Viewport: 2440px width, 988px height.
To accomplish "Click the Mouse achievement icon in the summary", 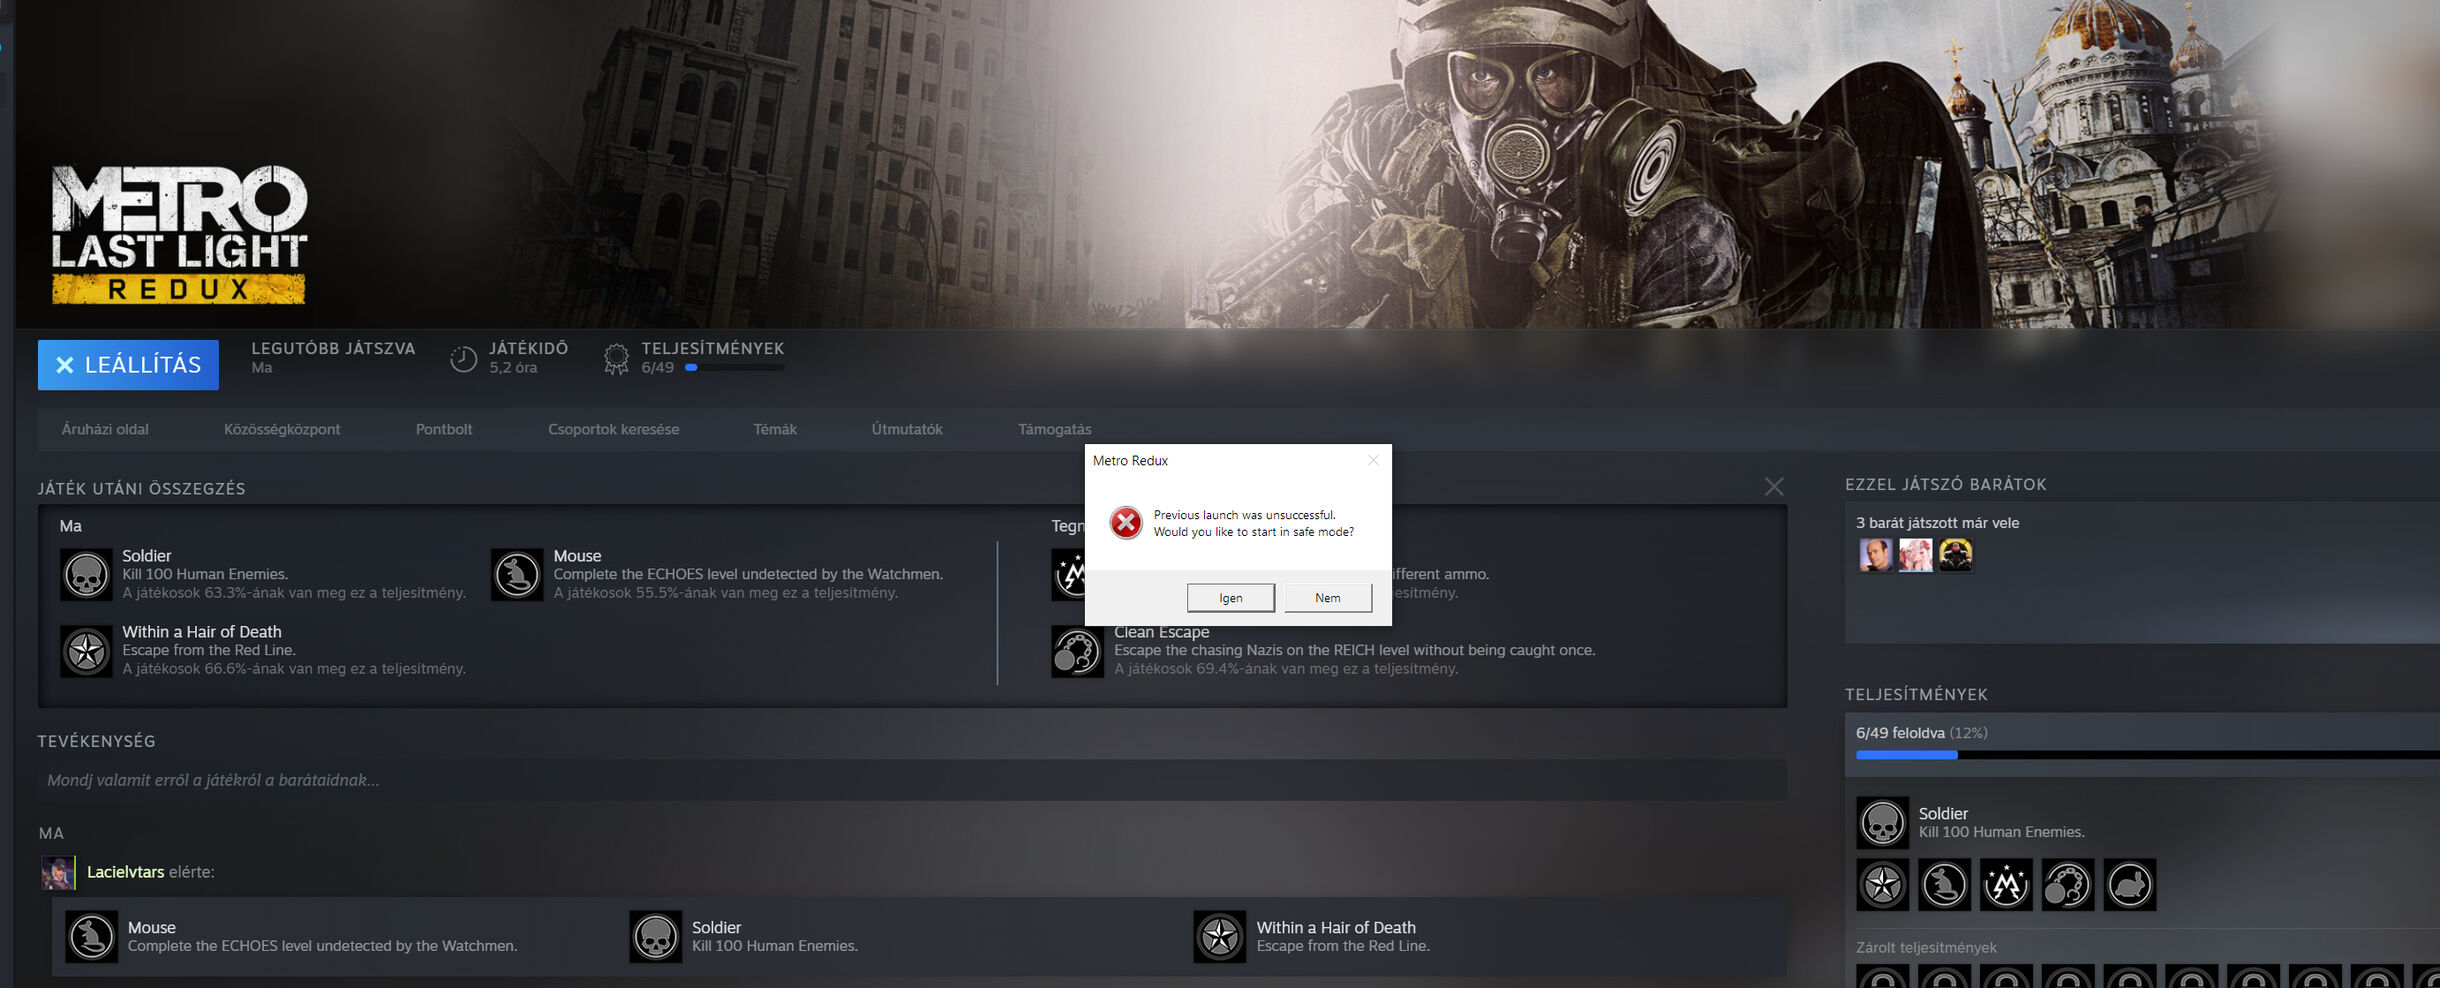I will pos(517,575).
